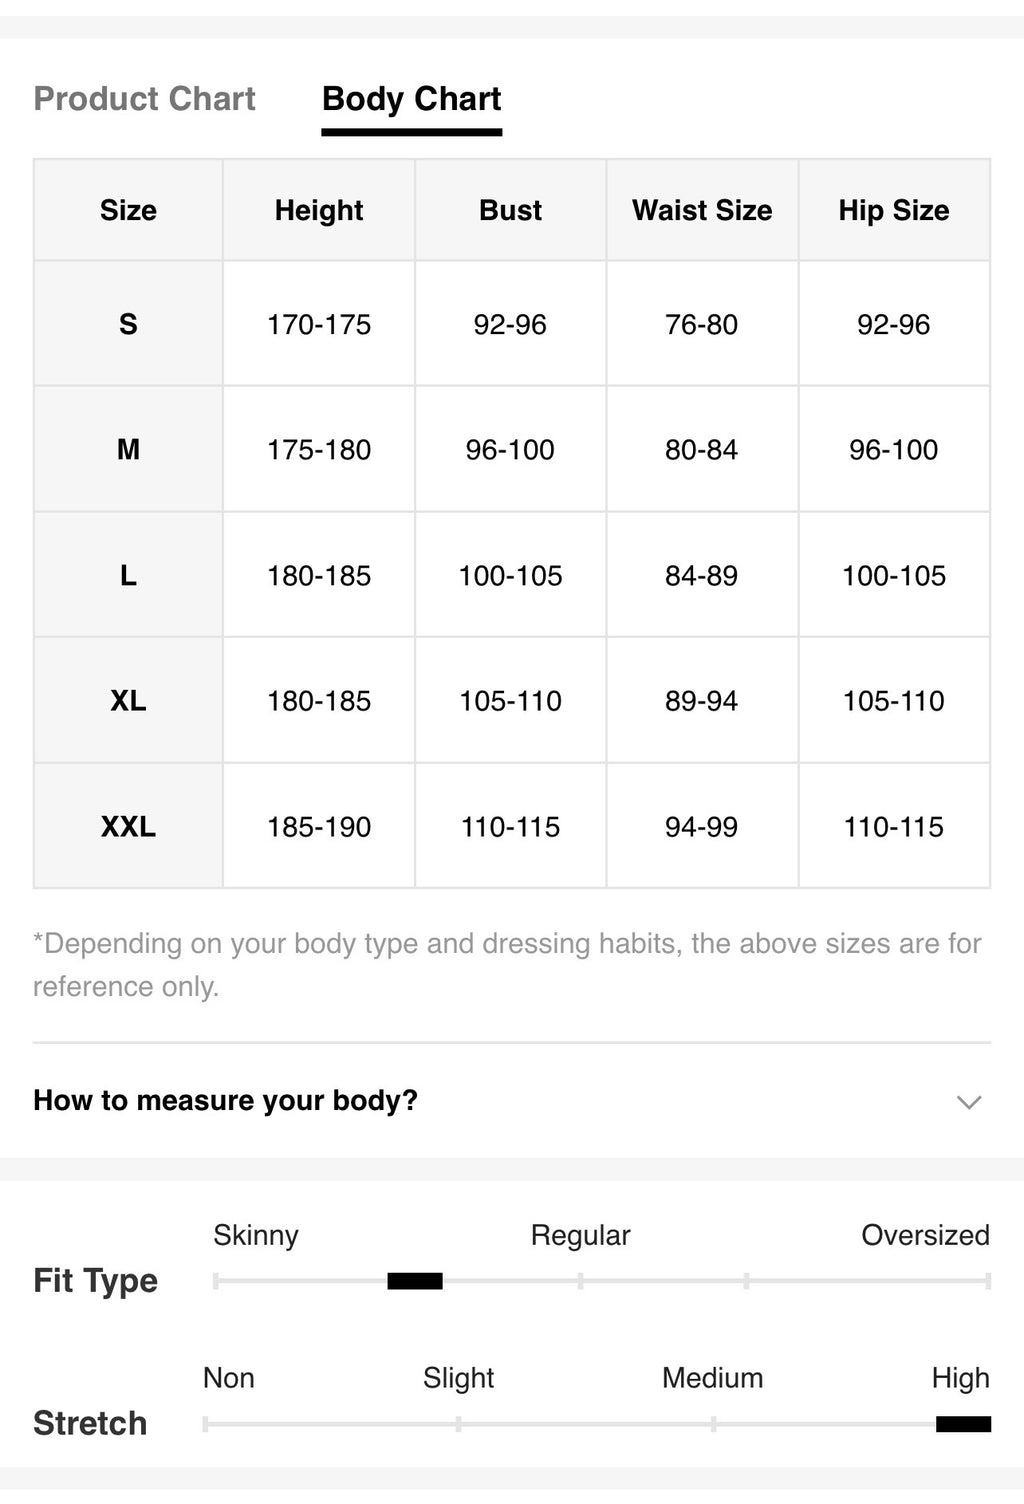Click the Waist Size column header
Viewport: 1024px width, 1504px height.
pyautogui.click(x=702, y=211)
